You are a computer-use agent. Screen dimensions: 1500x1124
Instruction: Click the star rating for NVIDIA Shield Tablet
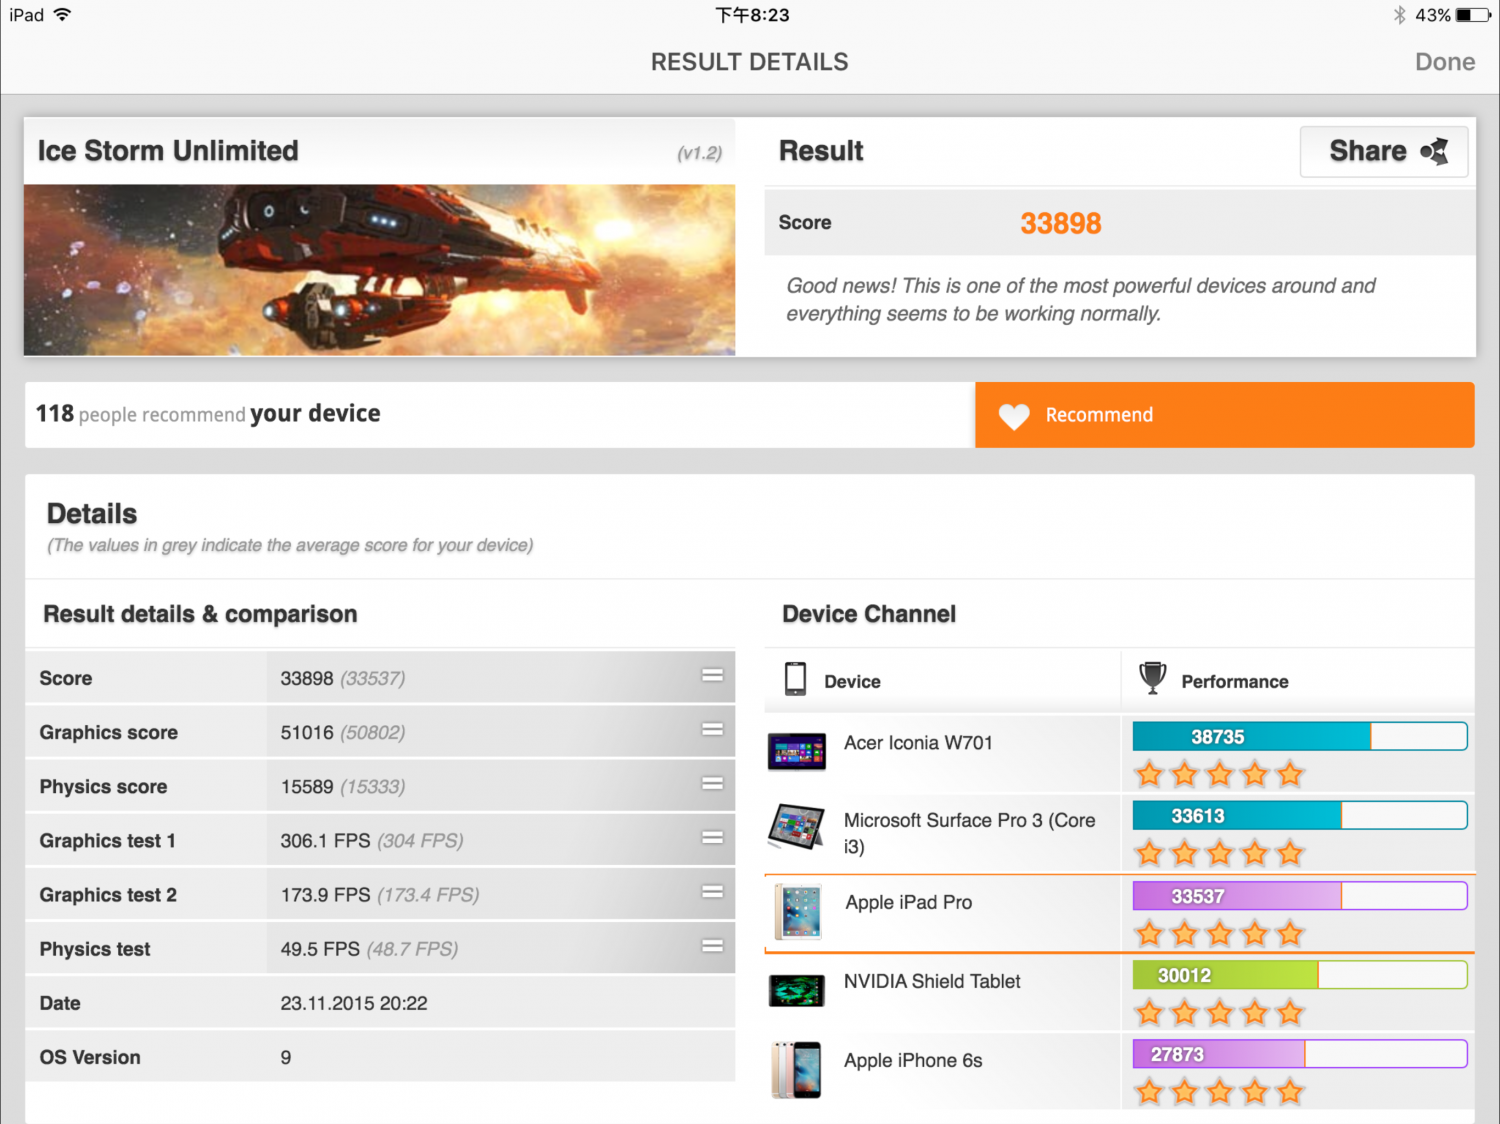click(x=1220, y=1013)
